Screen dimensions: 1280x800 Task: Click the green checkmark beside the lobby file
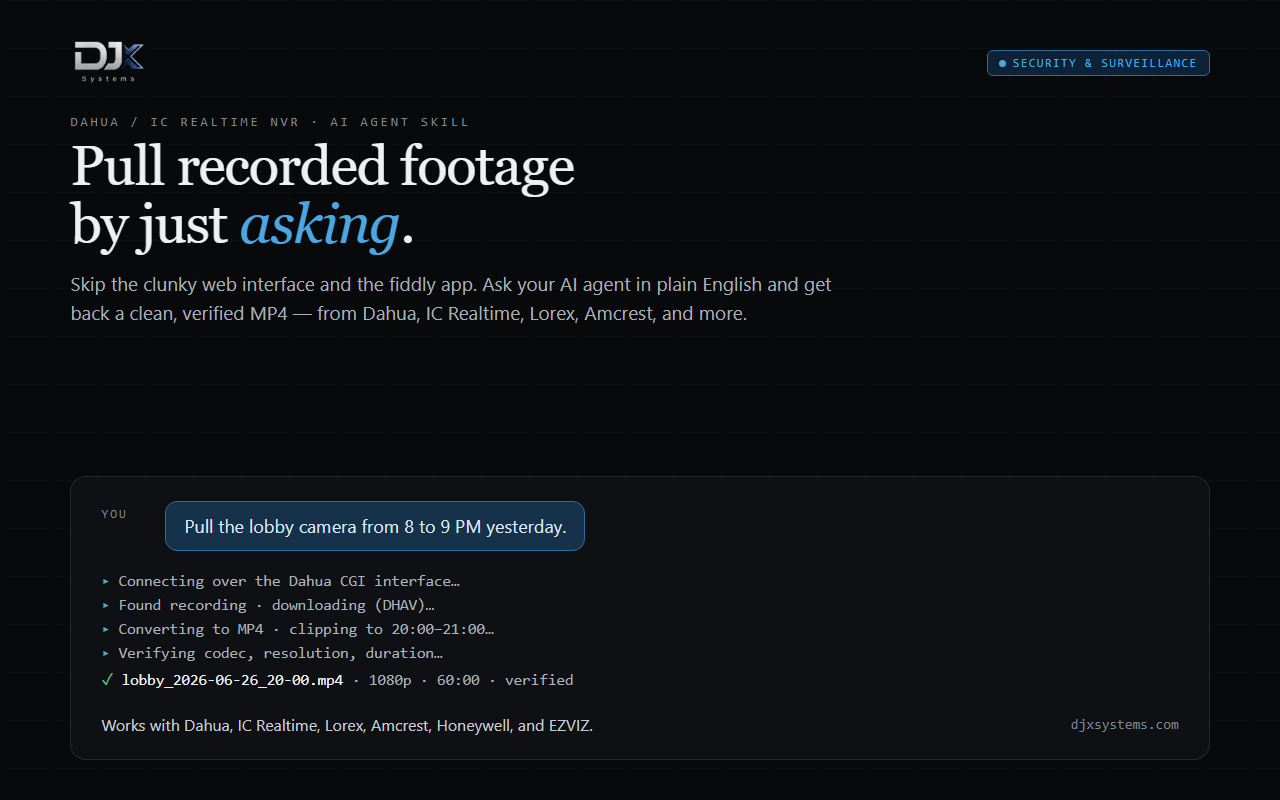coord(107,680)
